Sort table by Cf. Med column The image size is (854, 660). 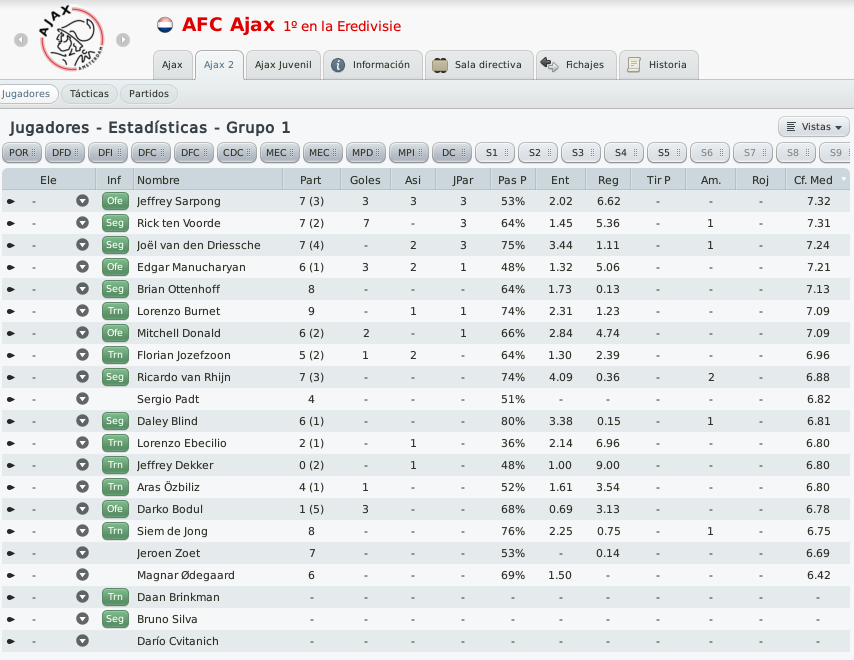[x=813, y=180]
